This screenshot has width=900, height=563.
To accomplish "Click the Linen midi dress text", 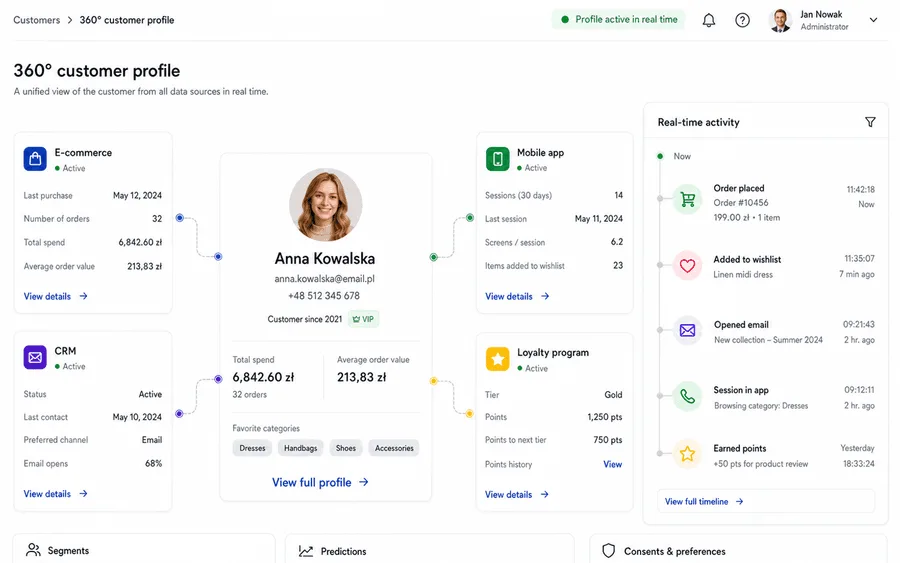I will 743,275.
